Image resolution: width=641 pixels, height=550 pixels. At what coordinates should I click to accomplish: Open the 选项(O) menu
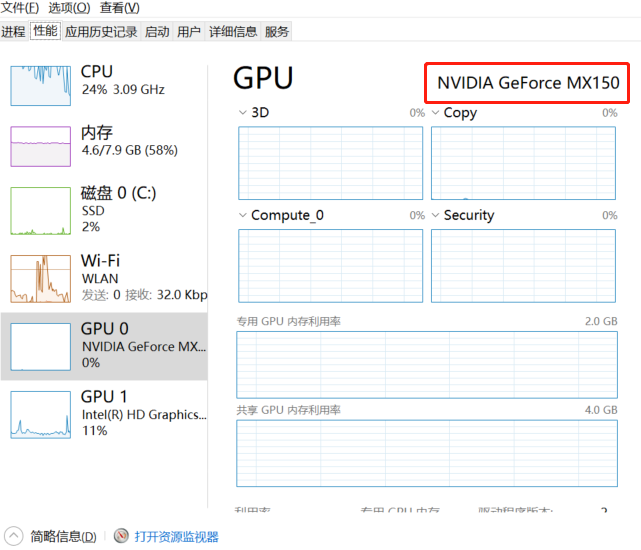pos(69,7)
